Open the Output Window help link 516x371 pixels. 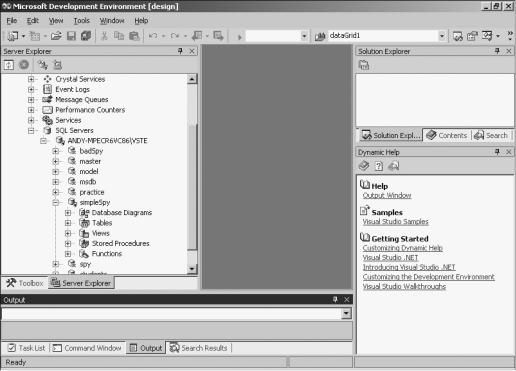pyautogui.click(x=387, y=195)
